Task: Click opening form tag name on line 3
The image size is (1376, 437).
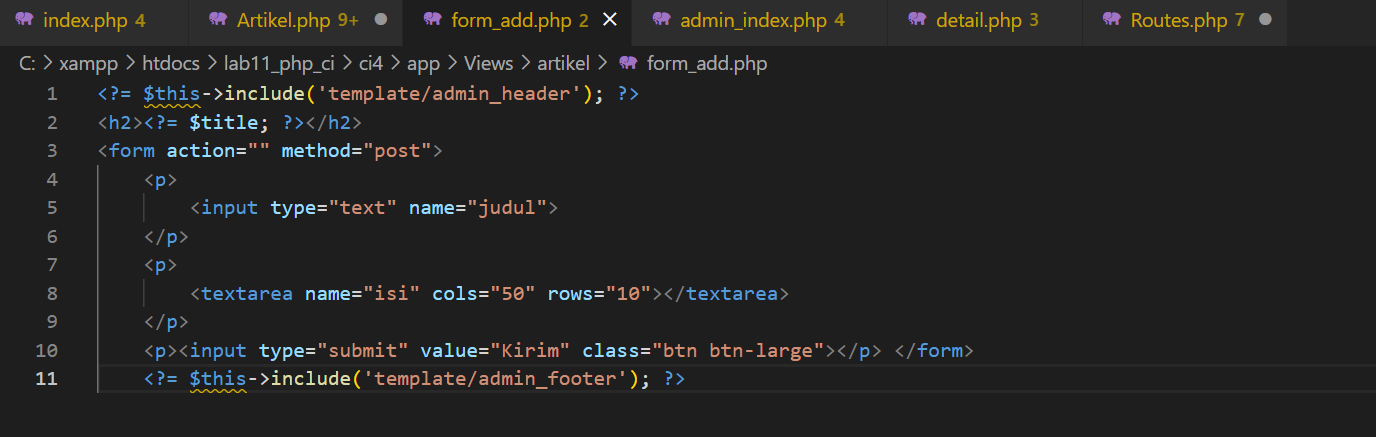Action: [x=132, y=151]
